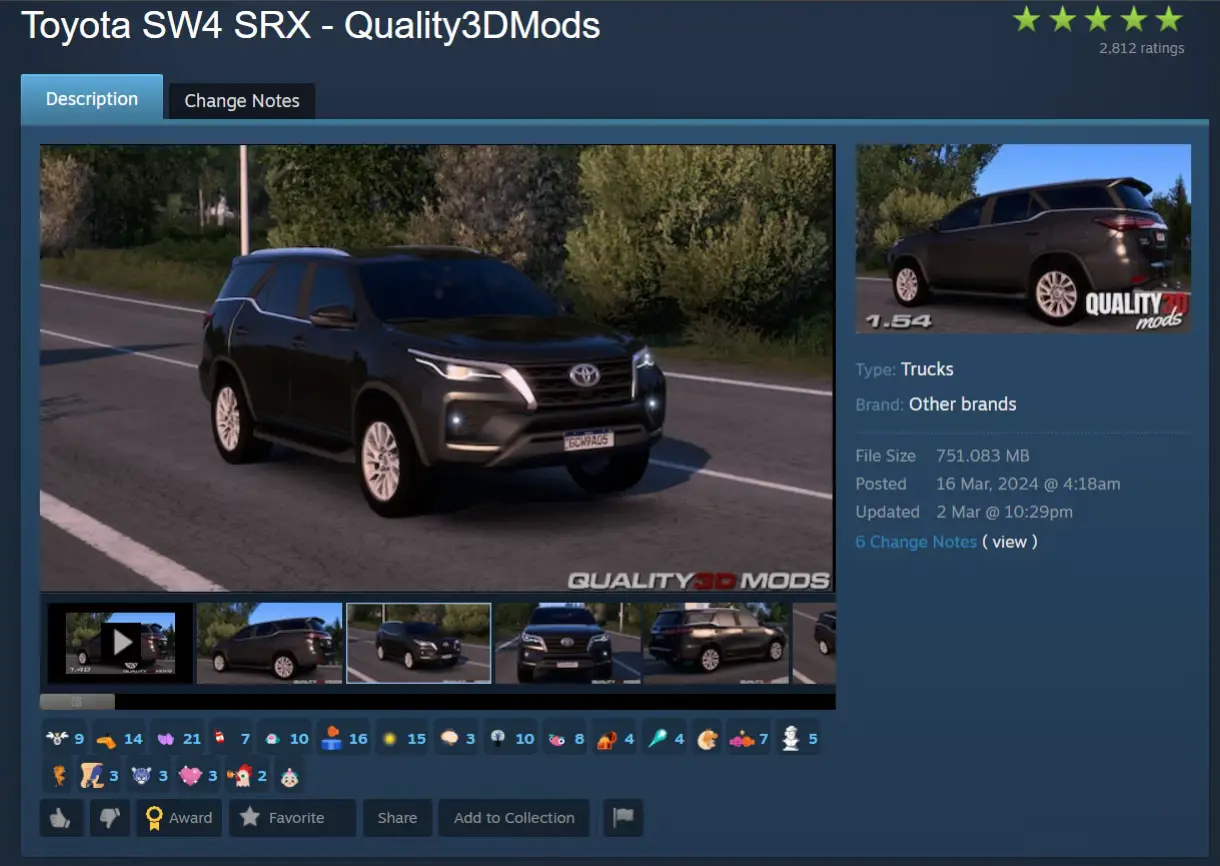Switch to the Change Notes tab

tap(242, 101)
